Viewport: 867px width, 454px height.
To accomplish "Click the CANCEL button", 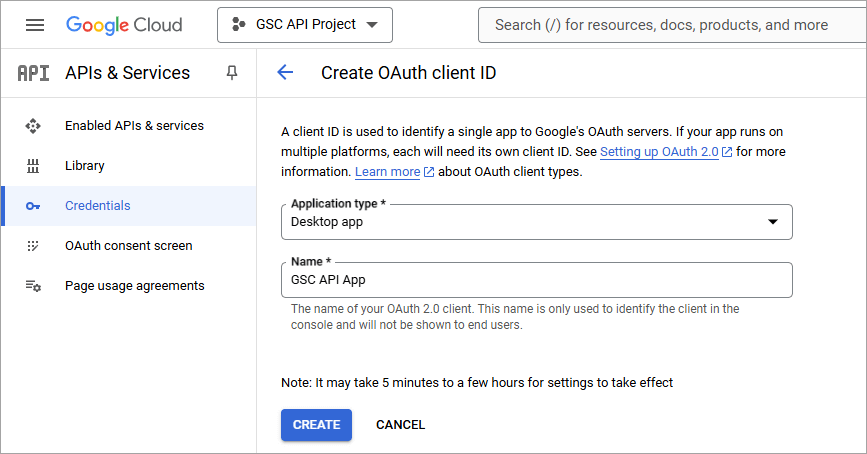I will 400,425.
